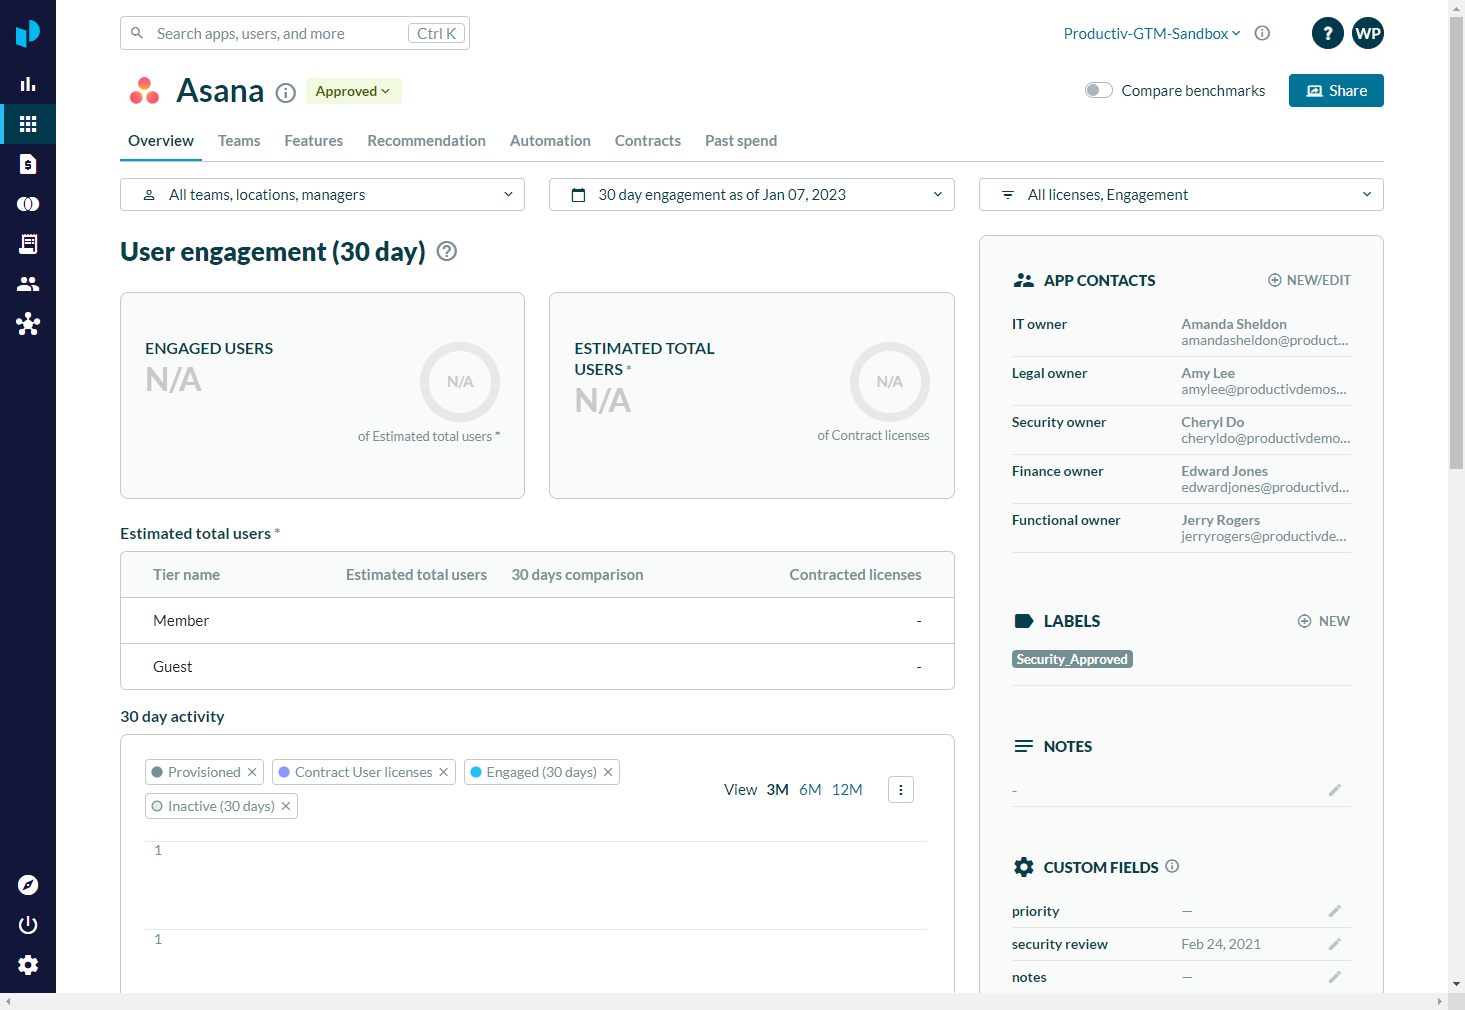The width and height of the screenshot is (1465, 1010).
Task: Open the people icon in left sidebar
Action: tap(28, 284)
